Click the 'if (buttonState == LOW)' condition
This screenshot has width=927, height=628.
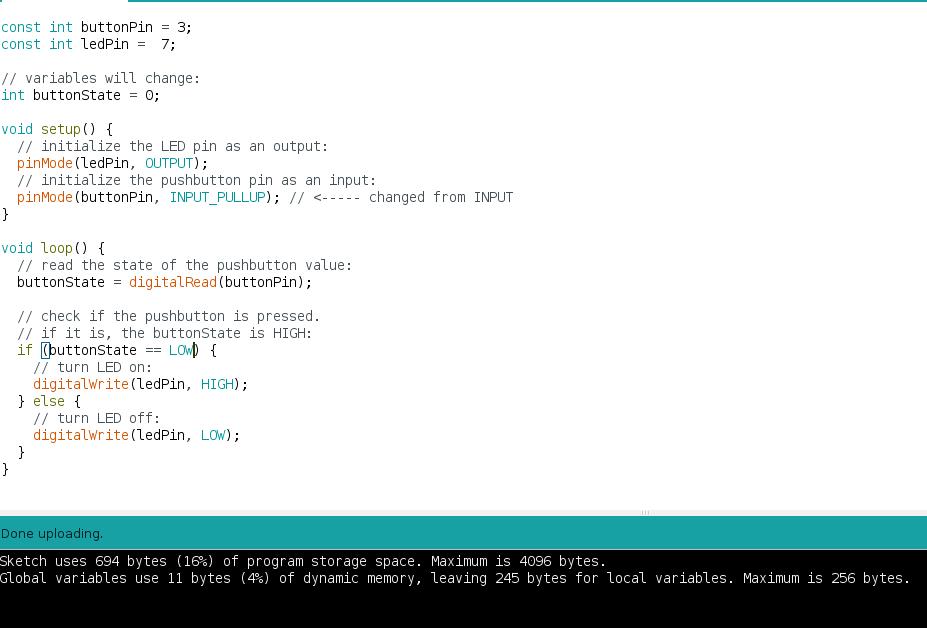[108, 351]
